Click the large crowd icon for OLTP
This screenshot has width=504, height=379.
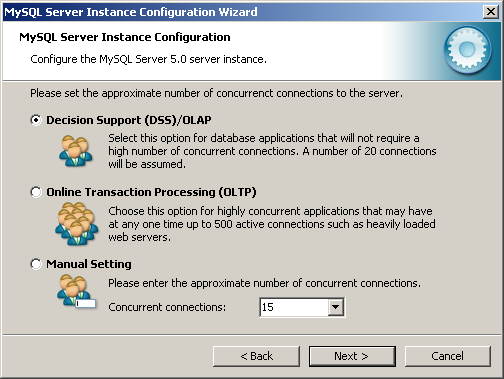click(x=77, y=224)
